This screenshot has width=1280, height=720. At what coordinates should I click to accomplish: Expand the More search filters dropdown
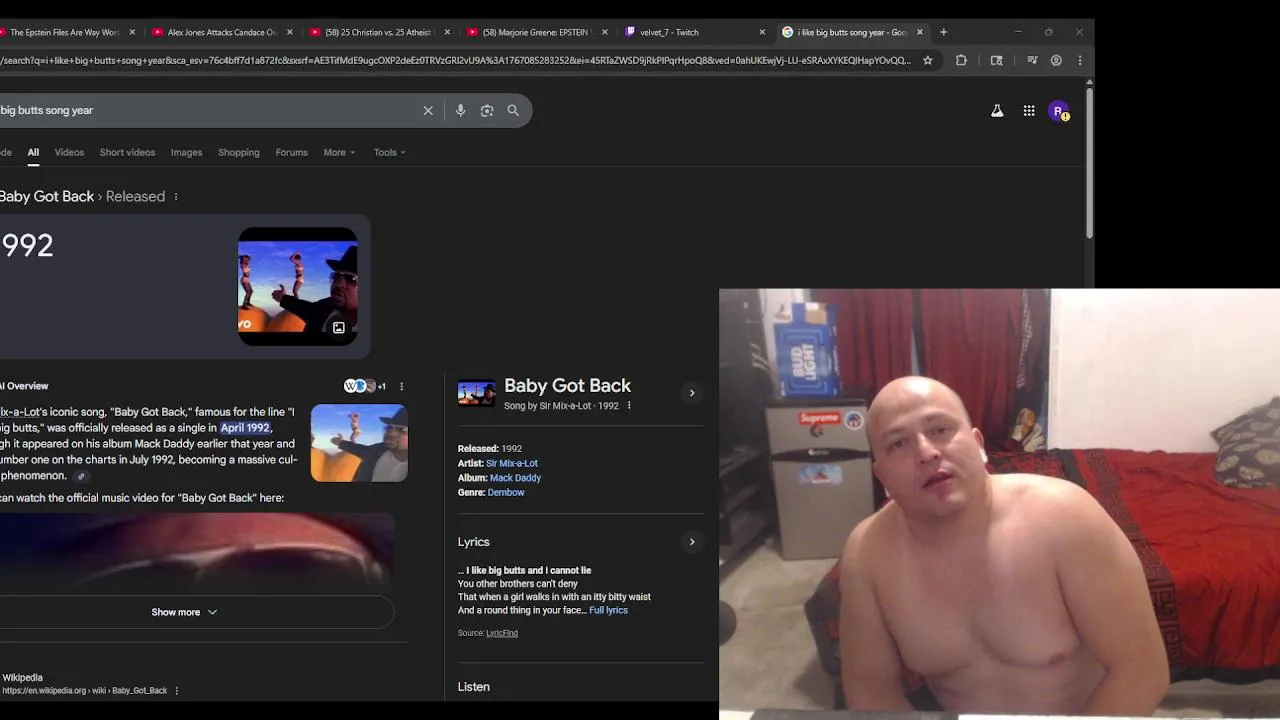[x=339, y=153]
